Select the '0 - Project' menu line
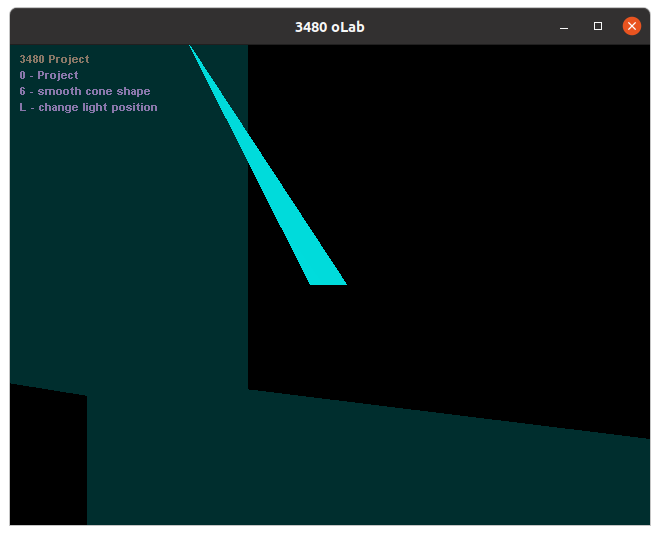Screen dimensions: 660x535 pos(49,75)
